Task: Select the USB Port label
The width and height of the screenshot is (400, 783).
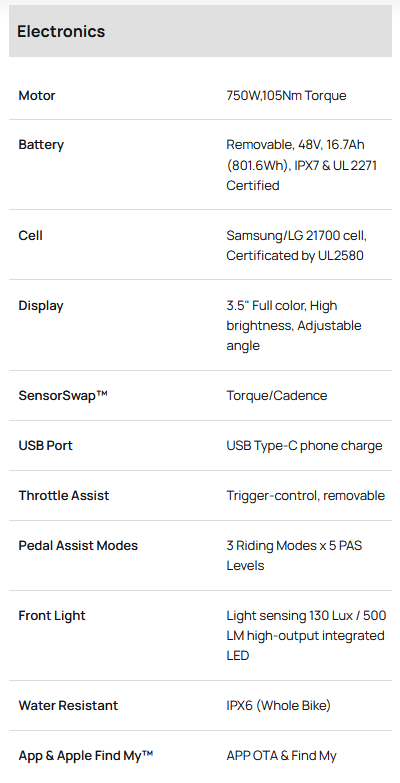Action: click(45, 445)
